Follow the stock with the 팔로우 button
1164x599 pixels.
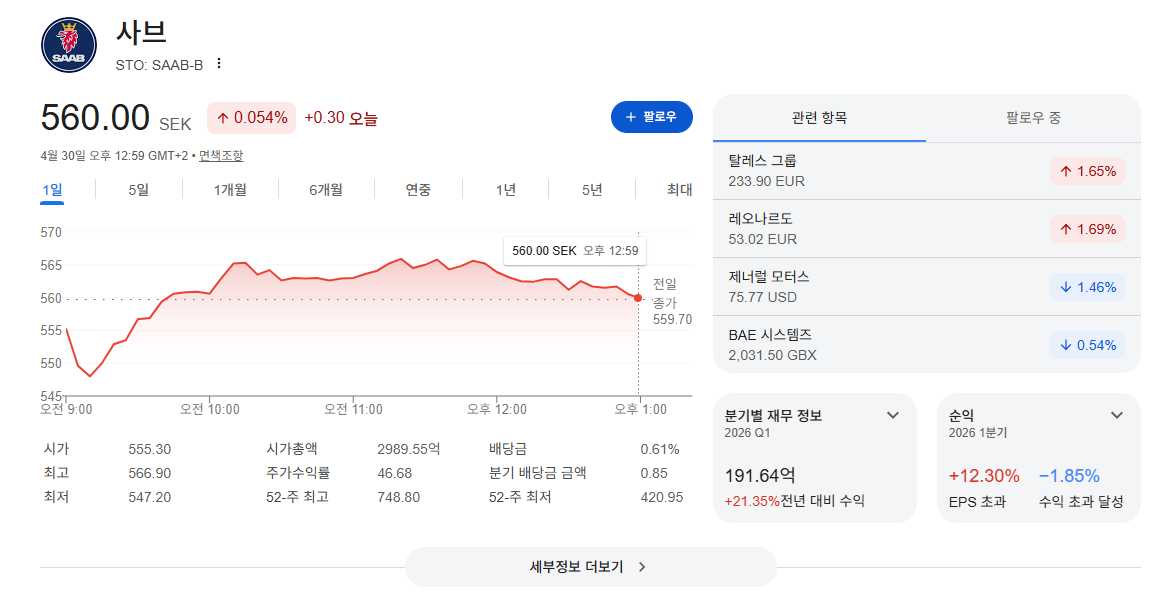(652, 117)
